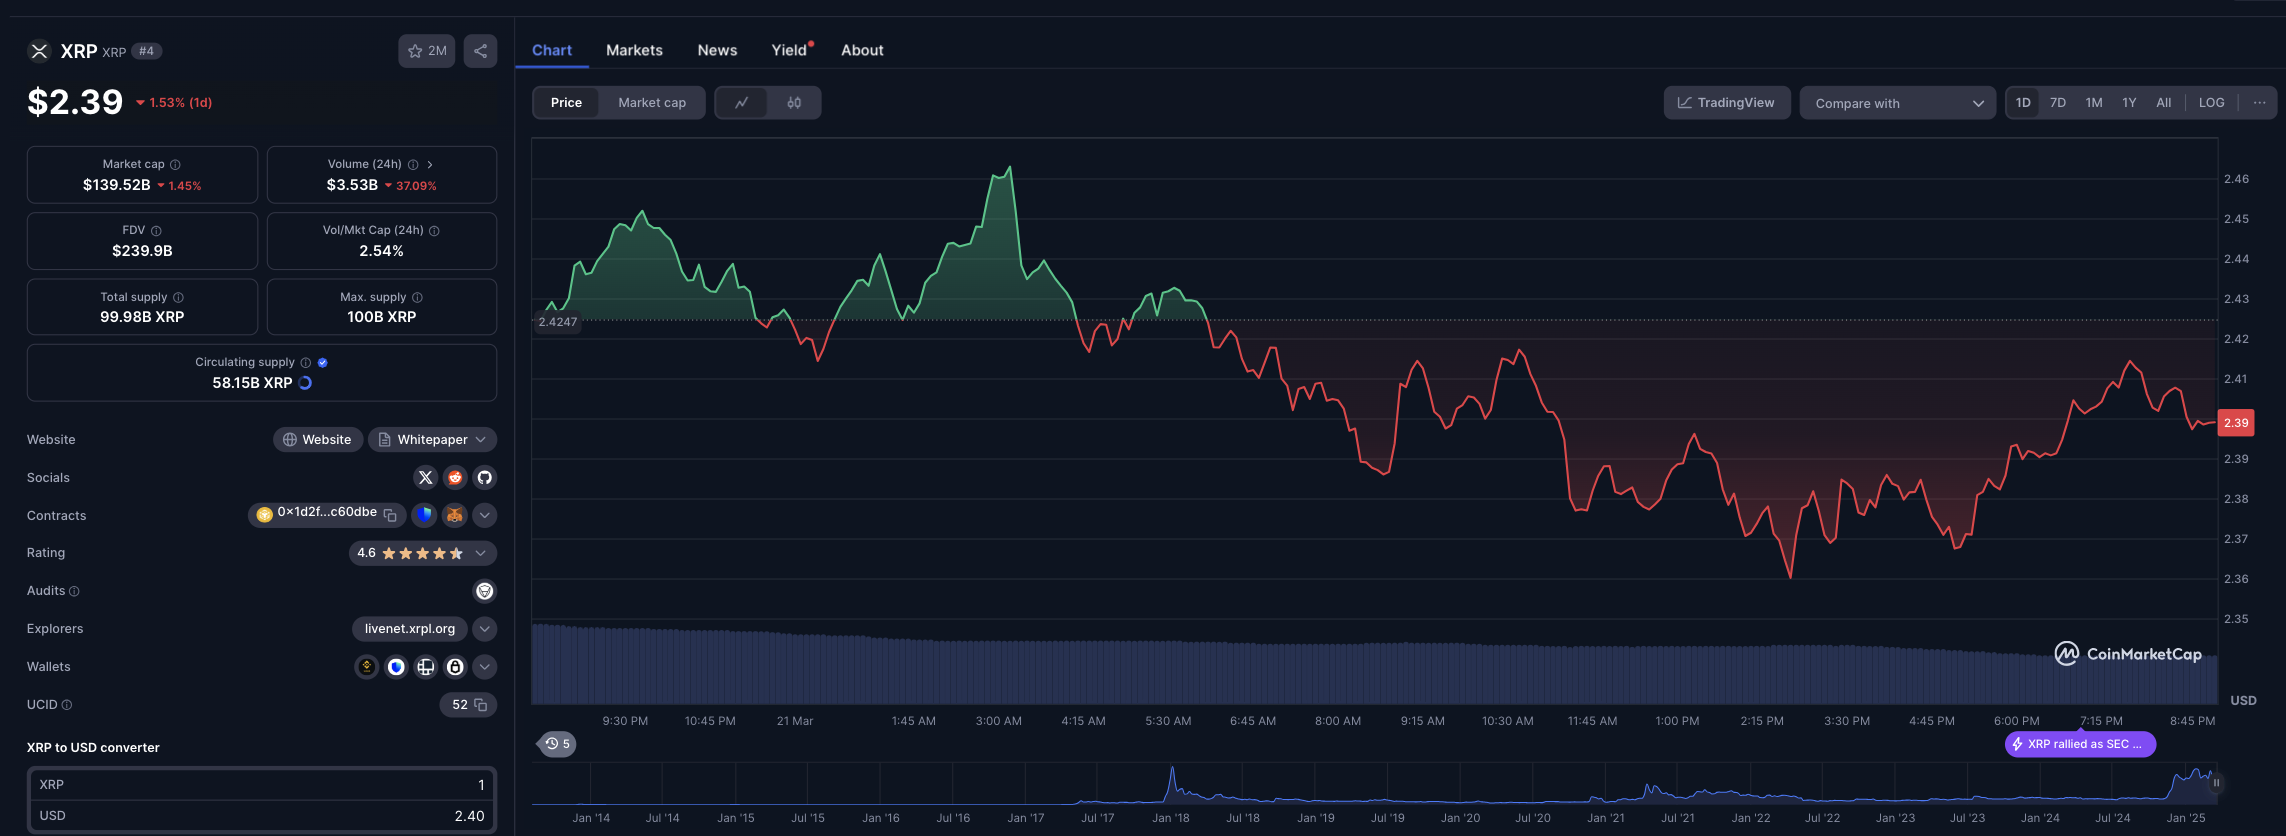
Task: Click the blue shield wallet icon
Action: (x=396, y=667)
